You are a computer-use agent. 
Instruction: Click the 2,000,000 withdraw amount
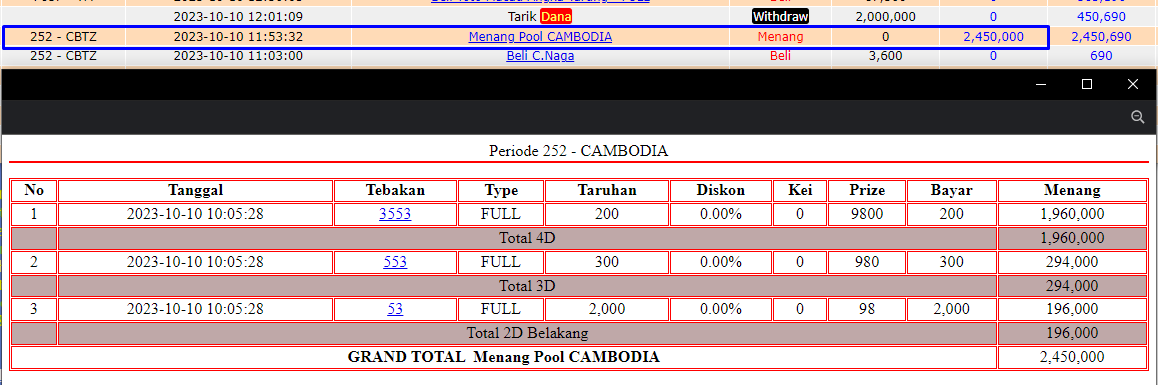pyautogui.click(x=885, y=16)
